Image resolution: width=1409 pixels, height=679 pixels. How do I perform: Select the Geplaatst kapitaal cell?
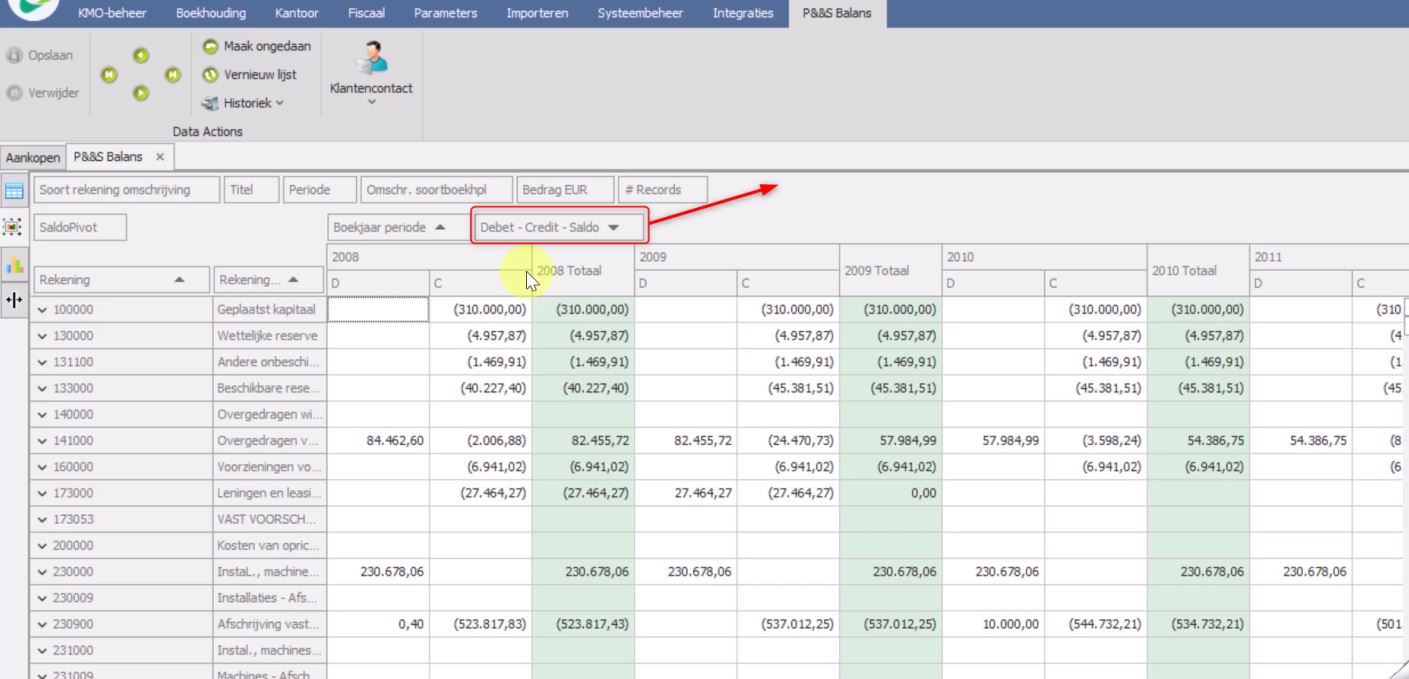(x=270, y=309)
